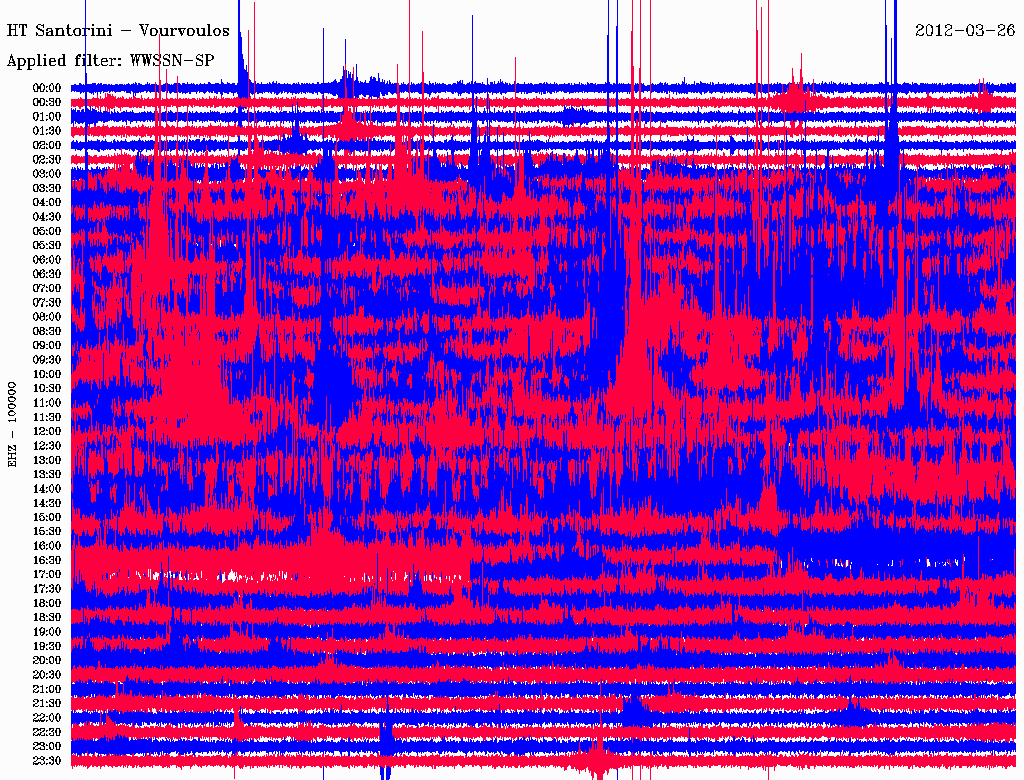Select the 02:30 time label

click(47, 159)
